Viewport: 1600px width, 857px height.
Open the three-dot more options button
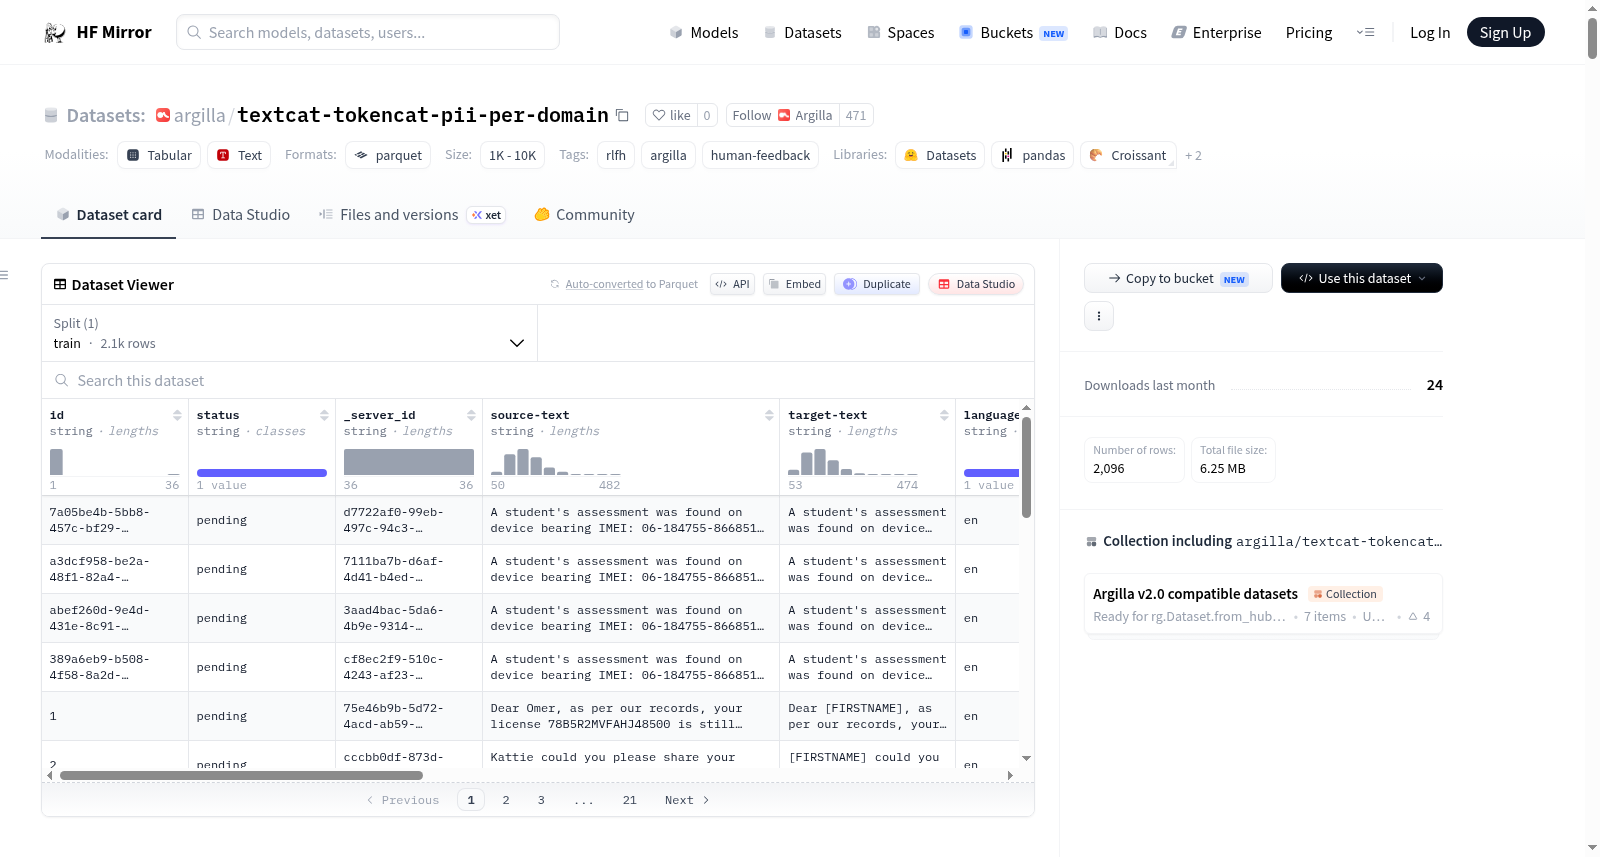pyautogui.click(x=1099, y=316)
